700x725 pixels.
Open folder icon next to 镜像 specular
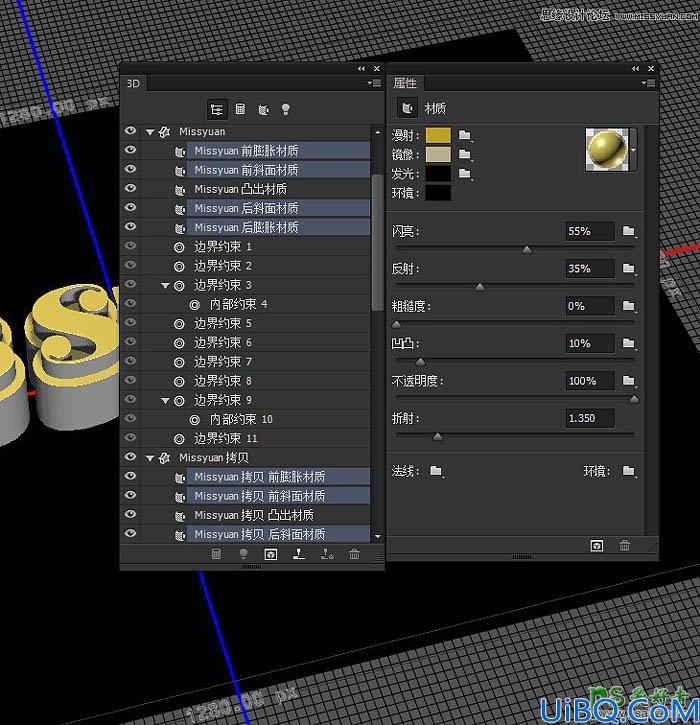tap(465, 154)
